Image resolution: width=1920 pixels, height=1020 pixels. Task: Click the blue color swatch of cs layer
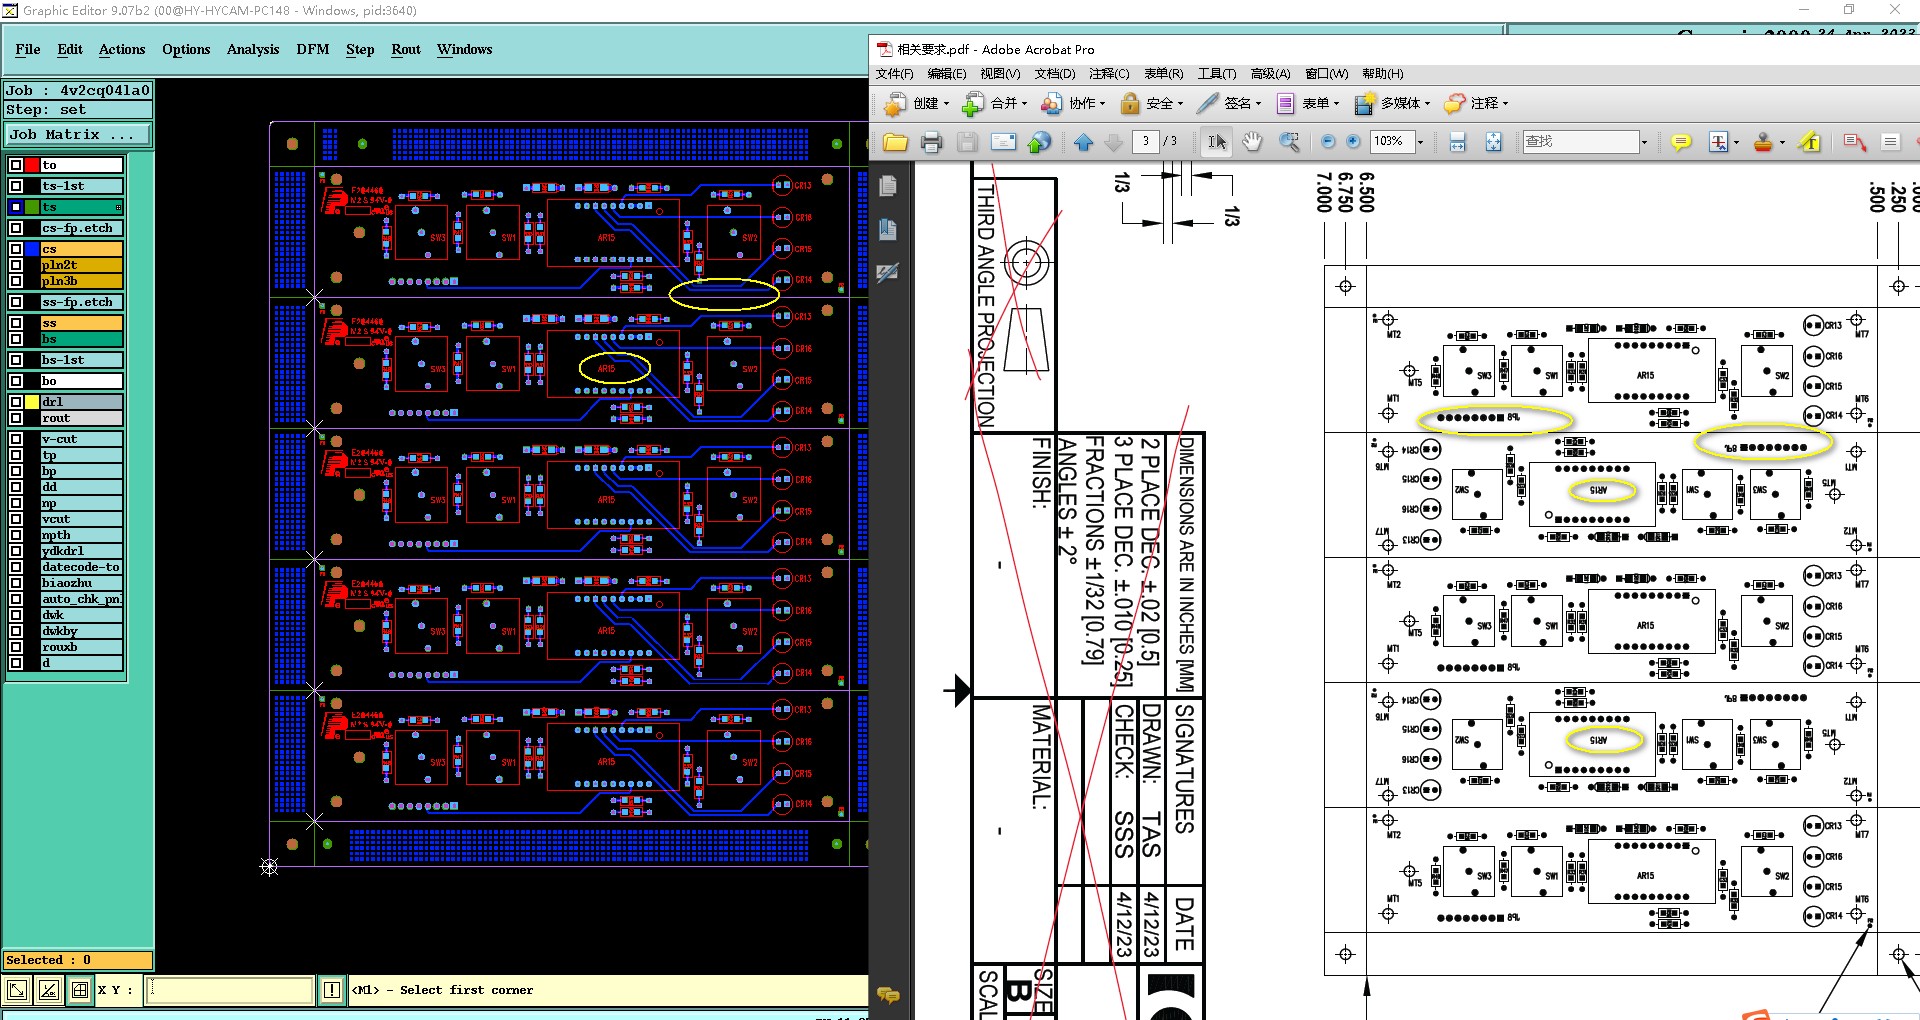pyautogui.click(x=32, y=249)
